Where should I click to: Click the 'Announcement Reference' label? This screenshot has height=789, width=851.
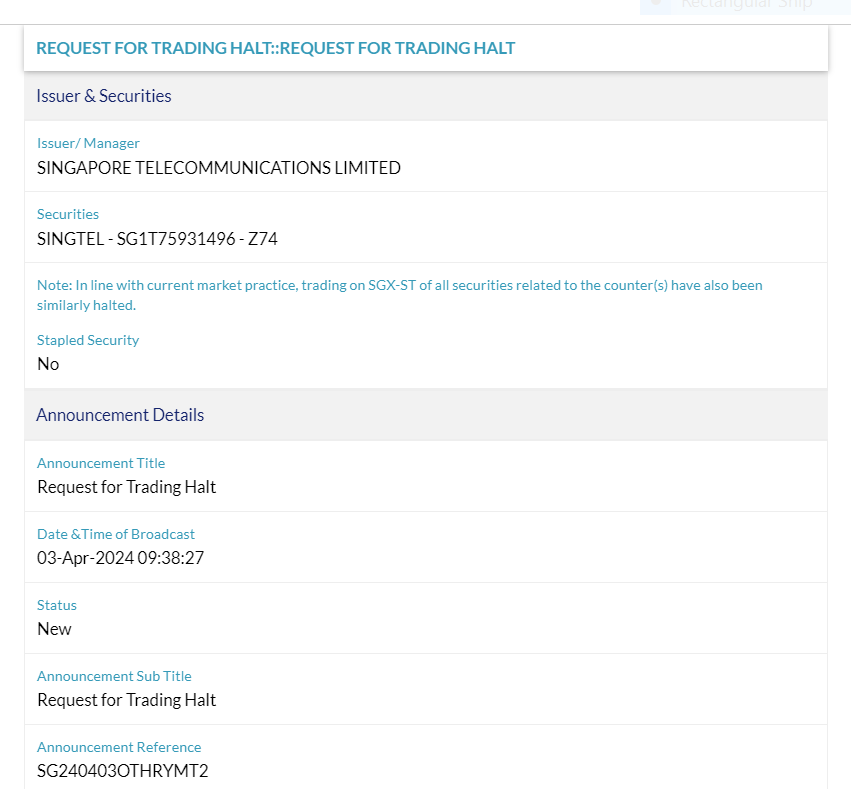[119, 747]
